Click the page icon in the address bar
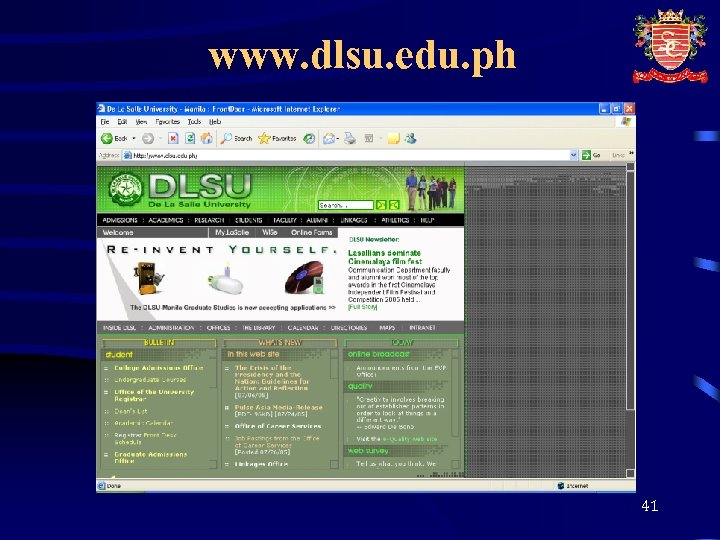720x540 pixels. (128, 156)
